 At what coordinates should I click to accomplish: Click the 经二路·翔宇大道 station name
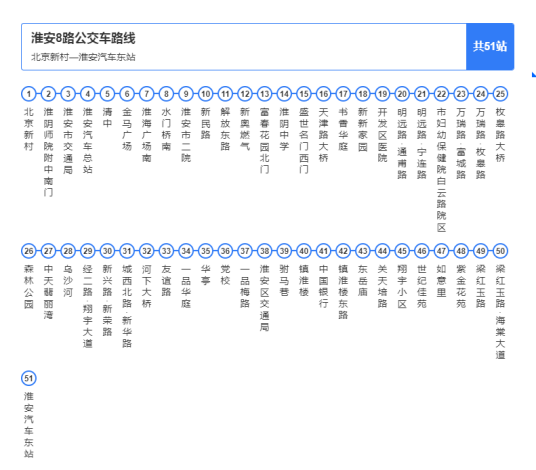coord(88,306)
